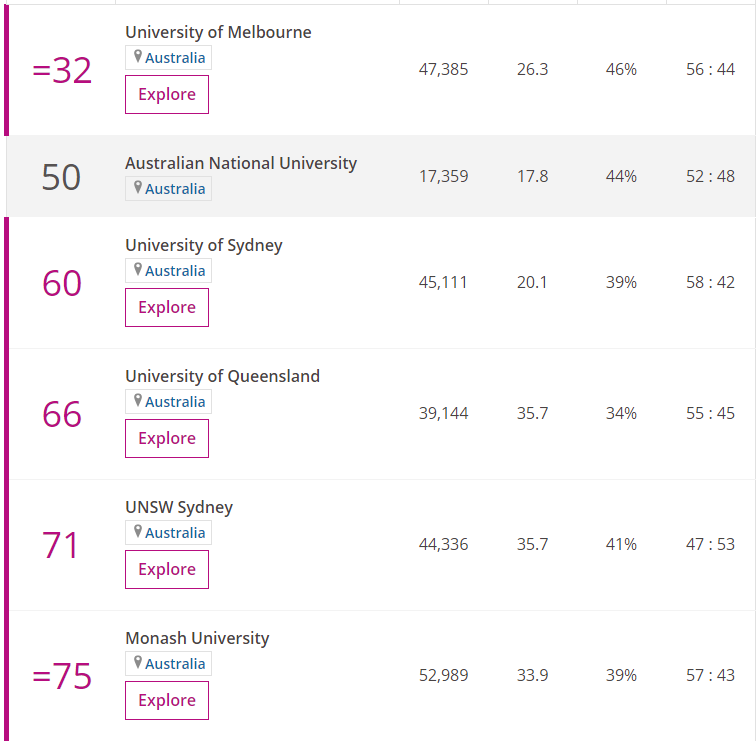Select the UNSW Sydney title link

click(x=178, y=507)
